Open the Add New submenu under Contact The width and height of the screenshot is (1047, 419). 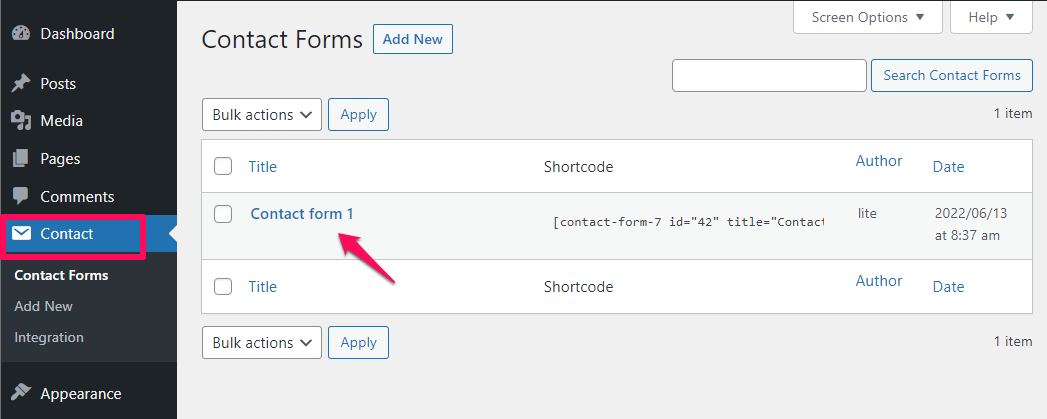point(43,306)
